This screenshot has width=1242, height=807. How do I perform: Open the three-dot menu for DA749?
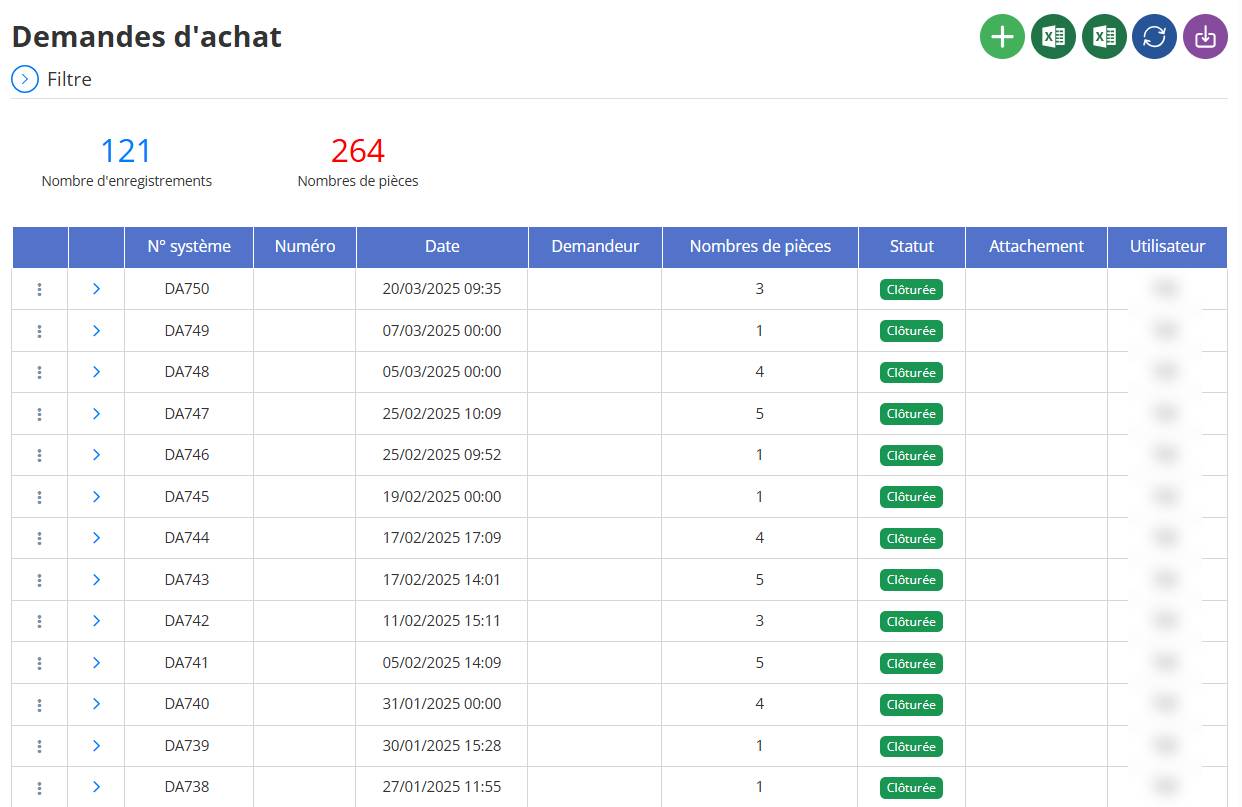39,331
